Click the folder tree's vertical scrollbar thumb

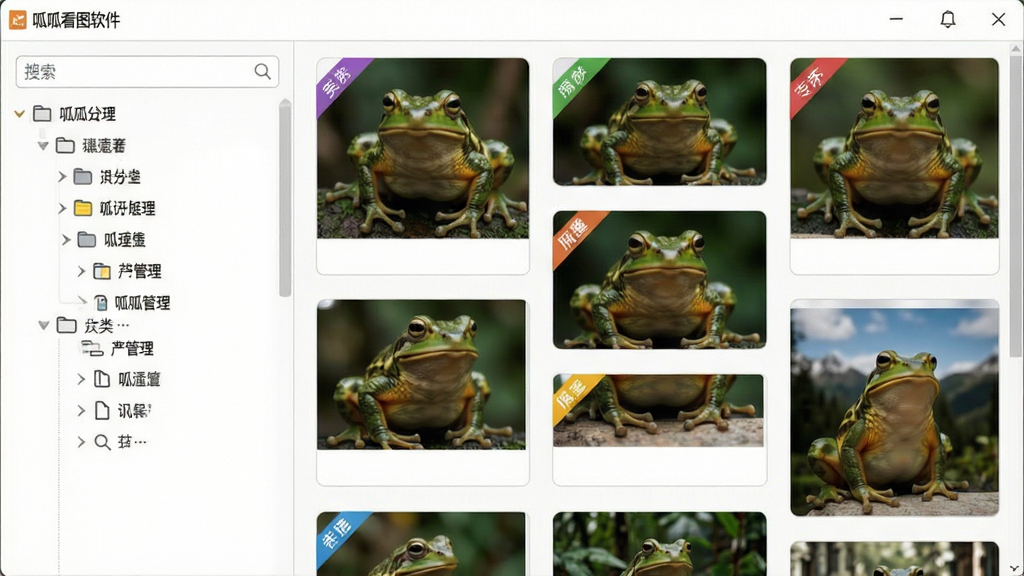point(285,199)
